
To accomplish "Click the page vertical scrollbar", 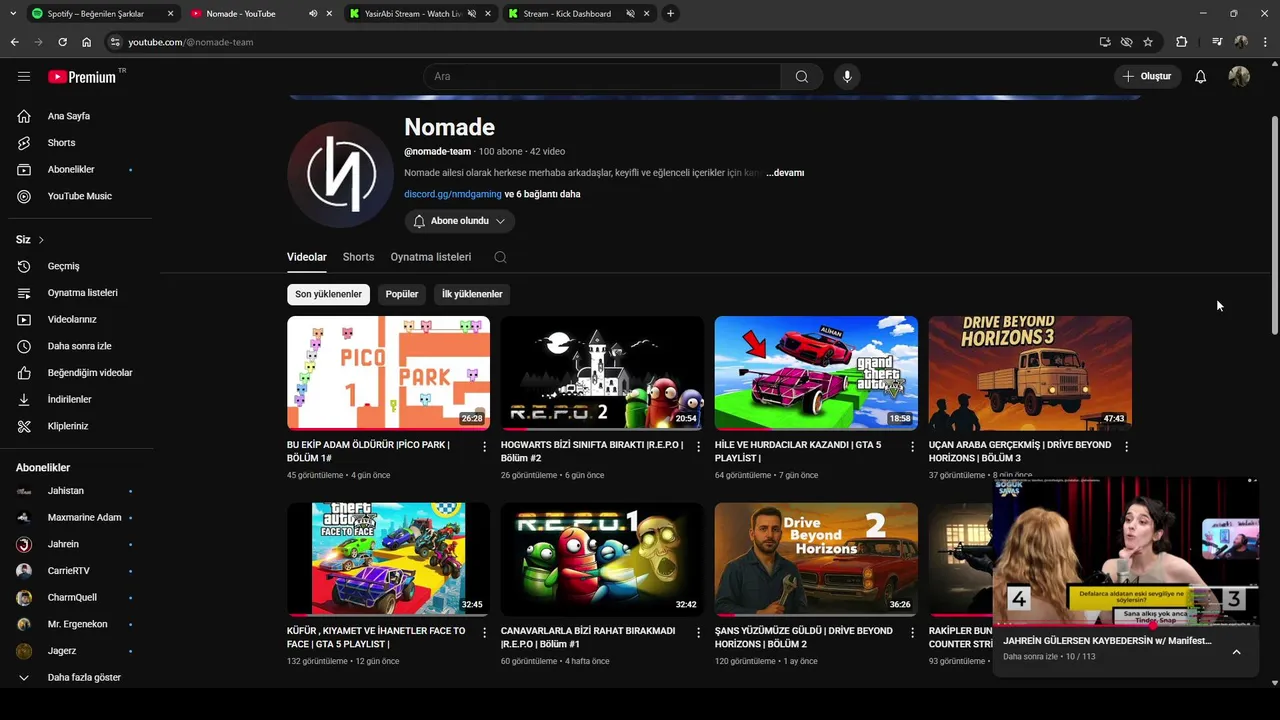I will (x=1274, y=225).
